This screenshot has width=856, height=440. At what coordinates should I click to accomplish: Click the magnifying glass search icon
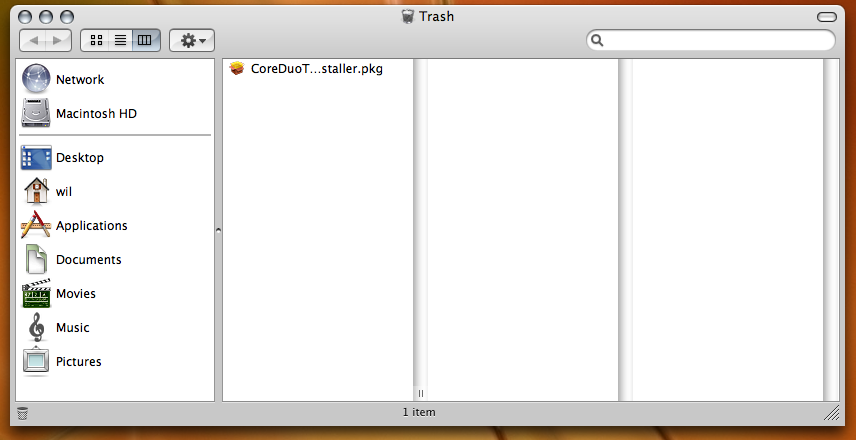tap(597, 40)
